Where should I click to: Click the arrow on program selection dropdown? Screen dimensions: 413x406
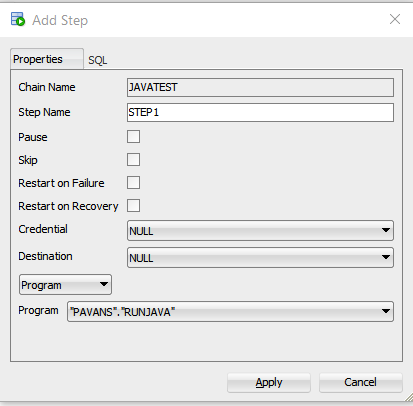click(x=386, y=312)
